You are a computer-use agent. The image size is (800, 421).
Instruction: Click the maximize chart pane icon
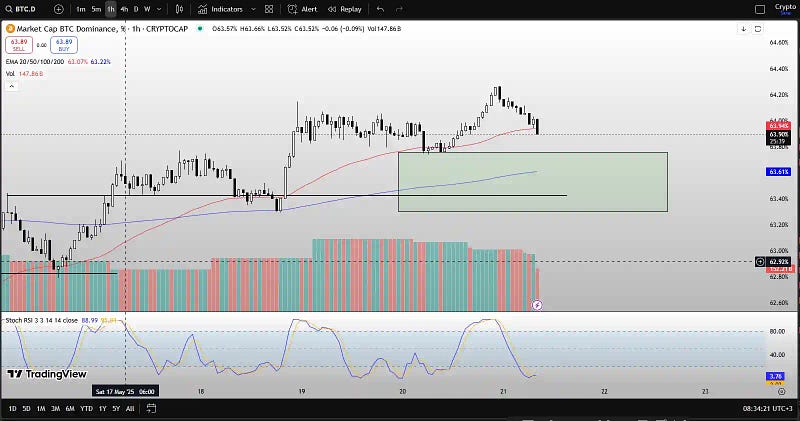[758, 29]
